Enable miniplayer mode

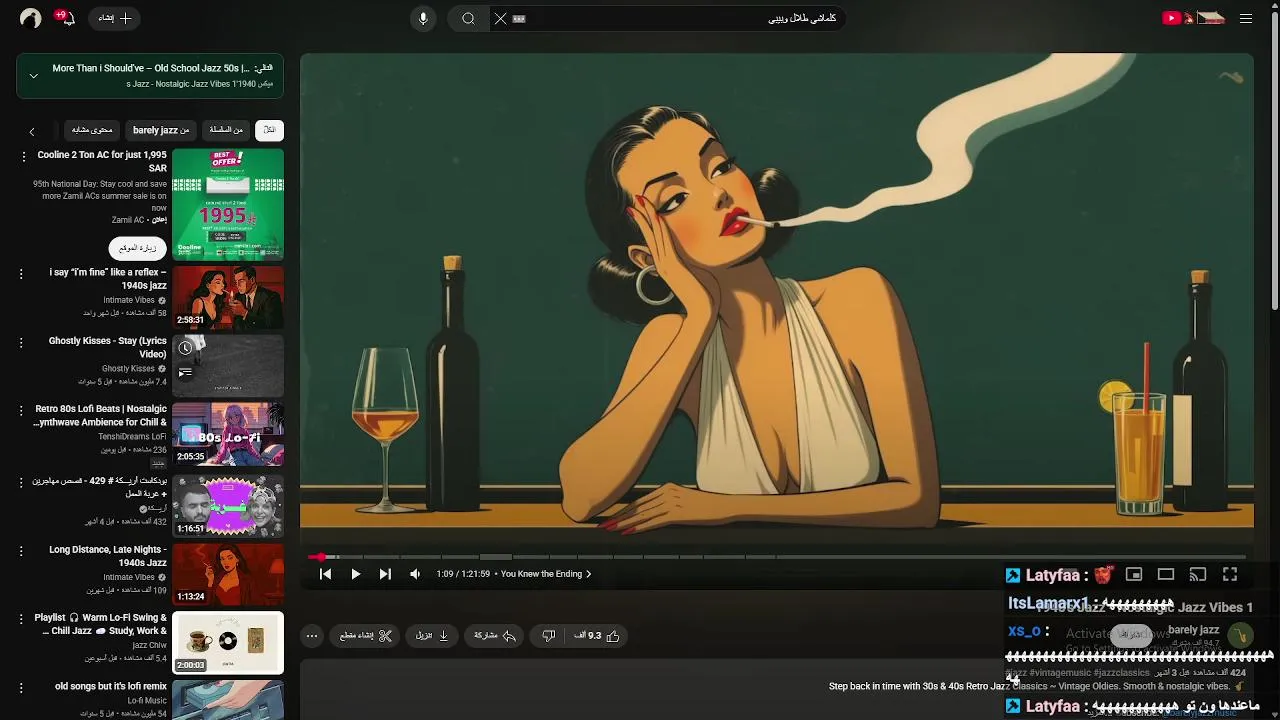pos(1134,574)
